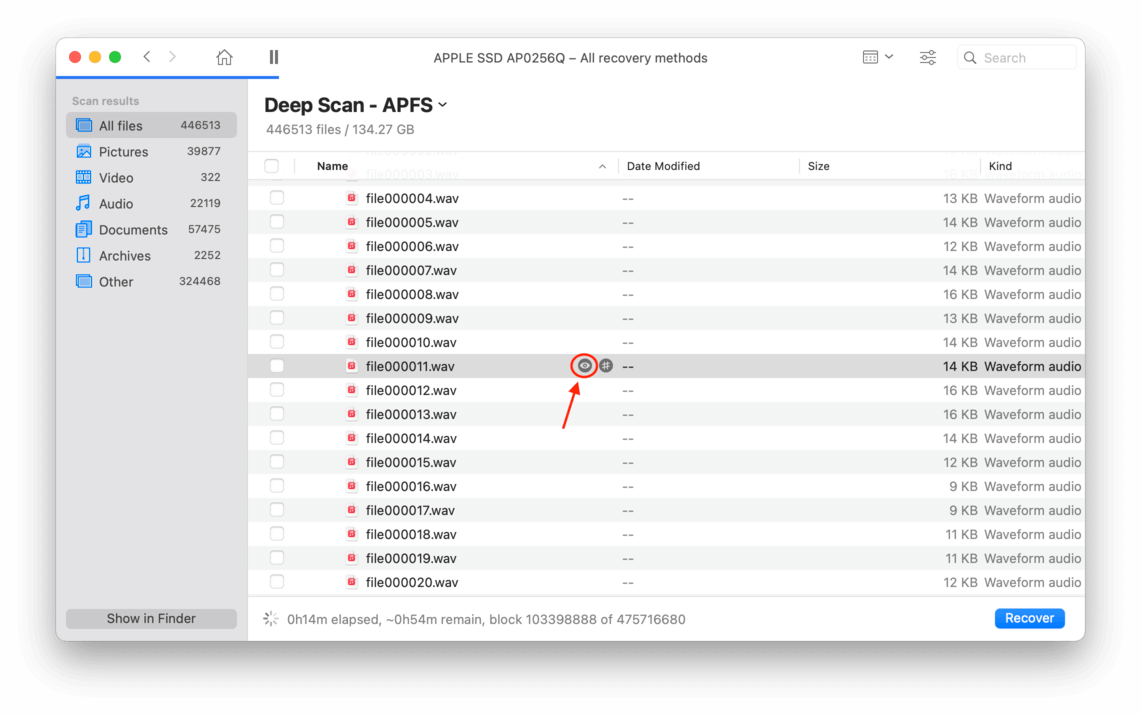Click the Video filmstrip sidebar icon
This screenshot has height=715, width=1141.
pos(84,177)
